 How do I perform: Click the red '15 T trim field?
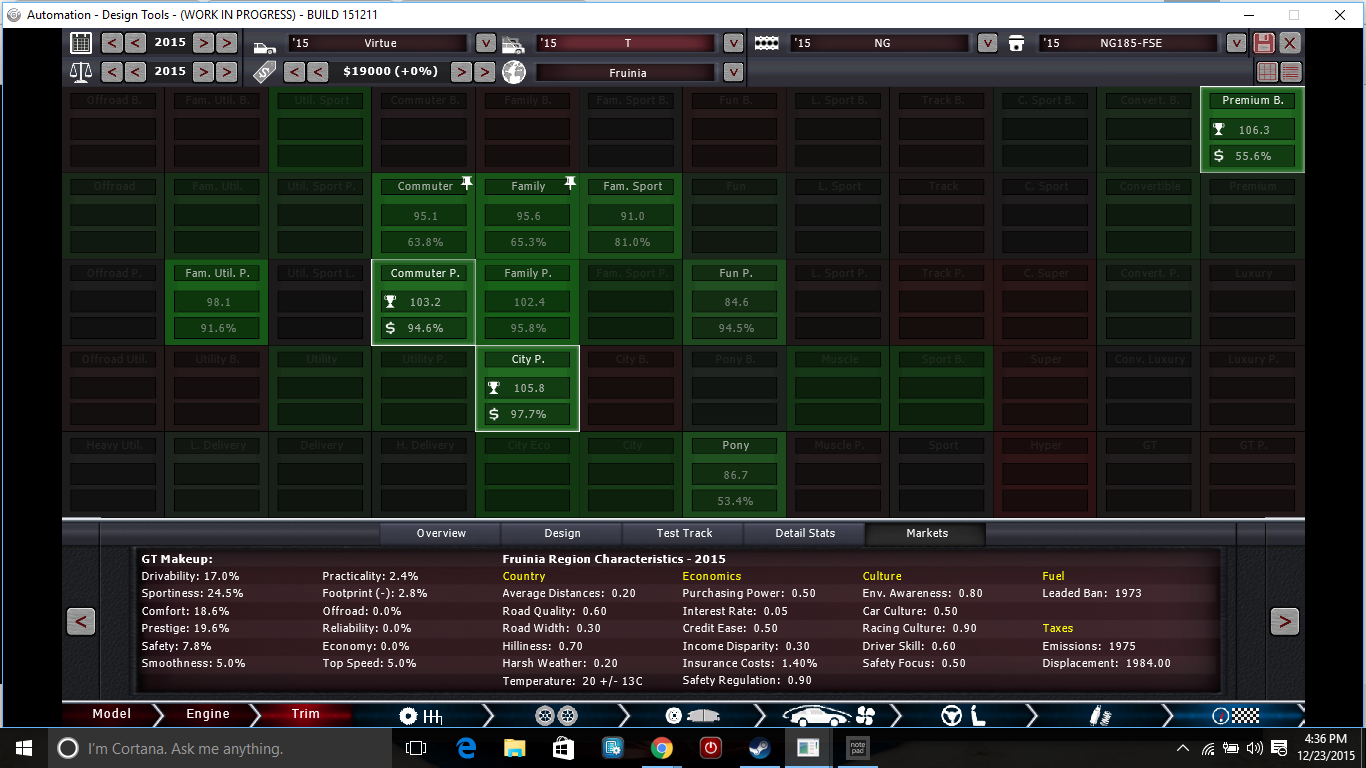click(627, 43)
